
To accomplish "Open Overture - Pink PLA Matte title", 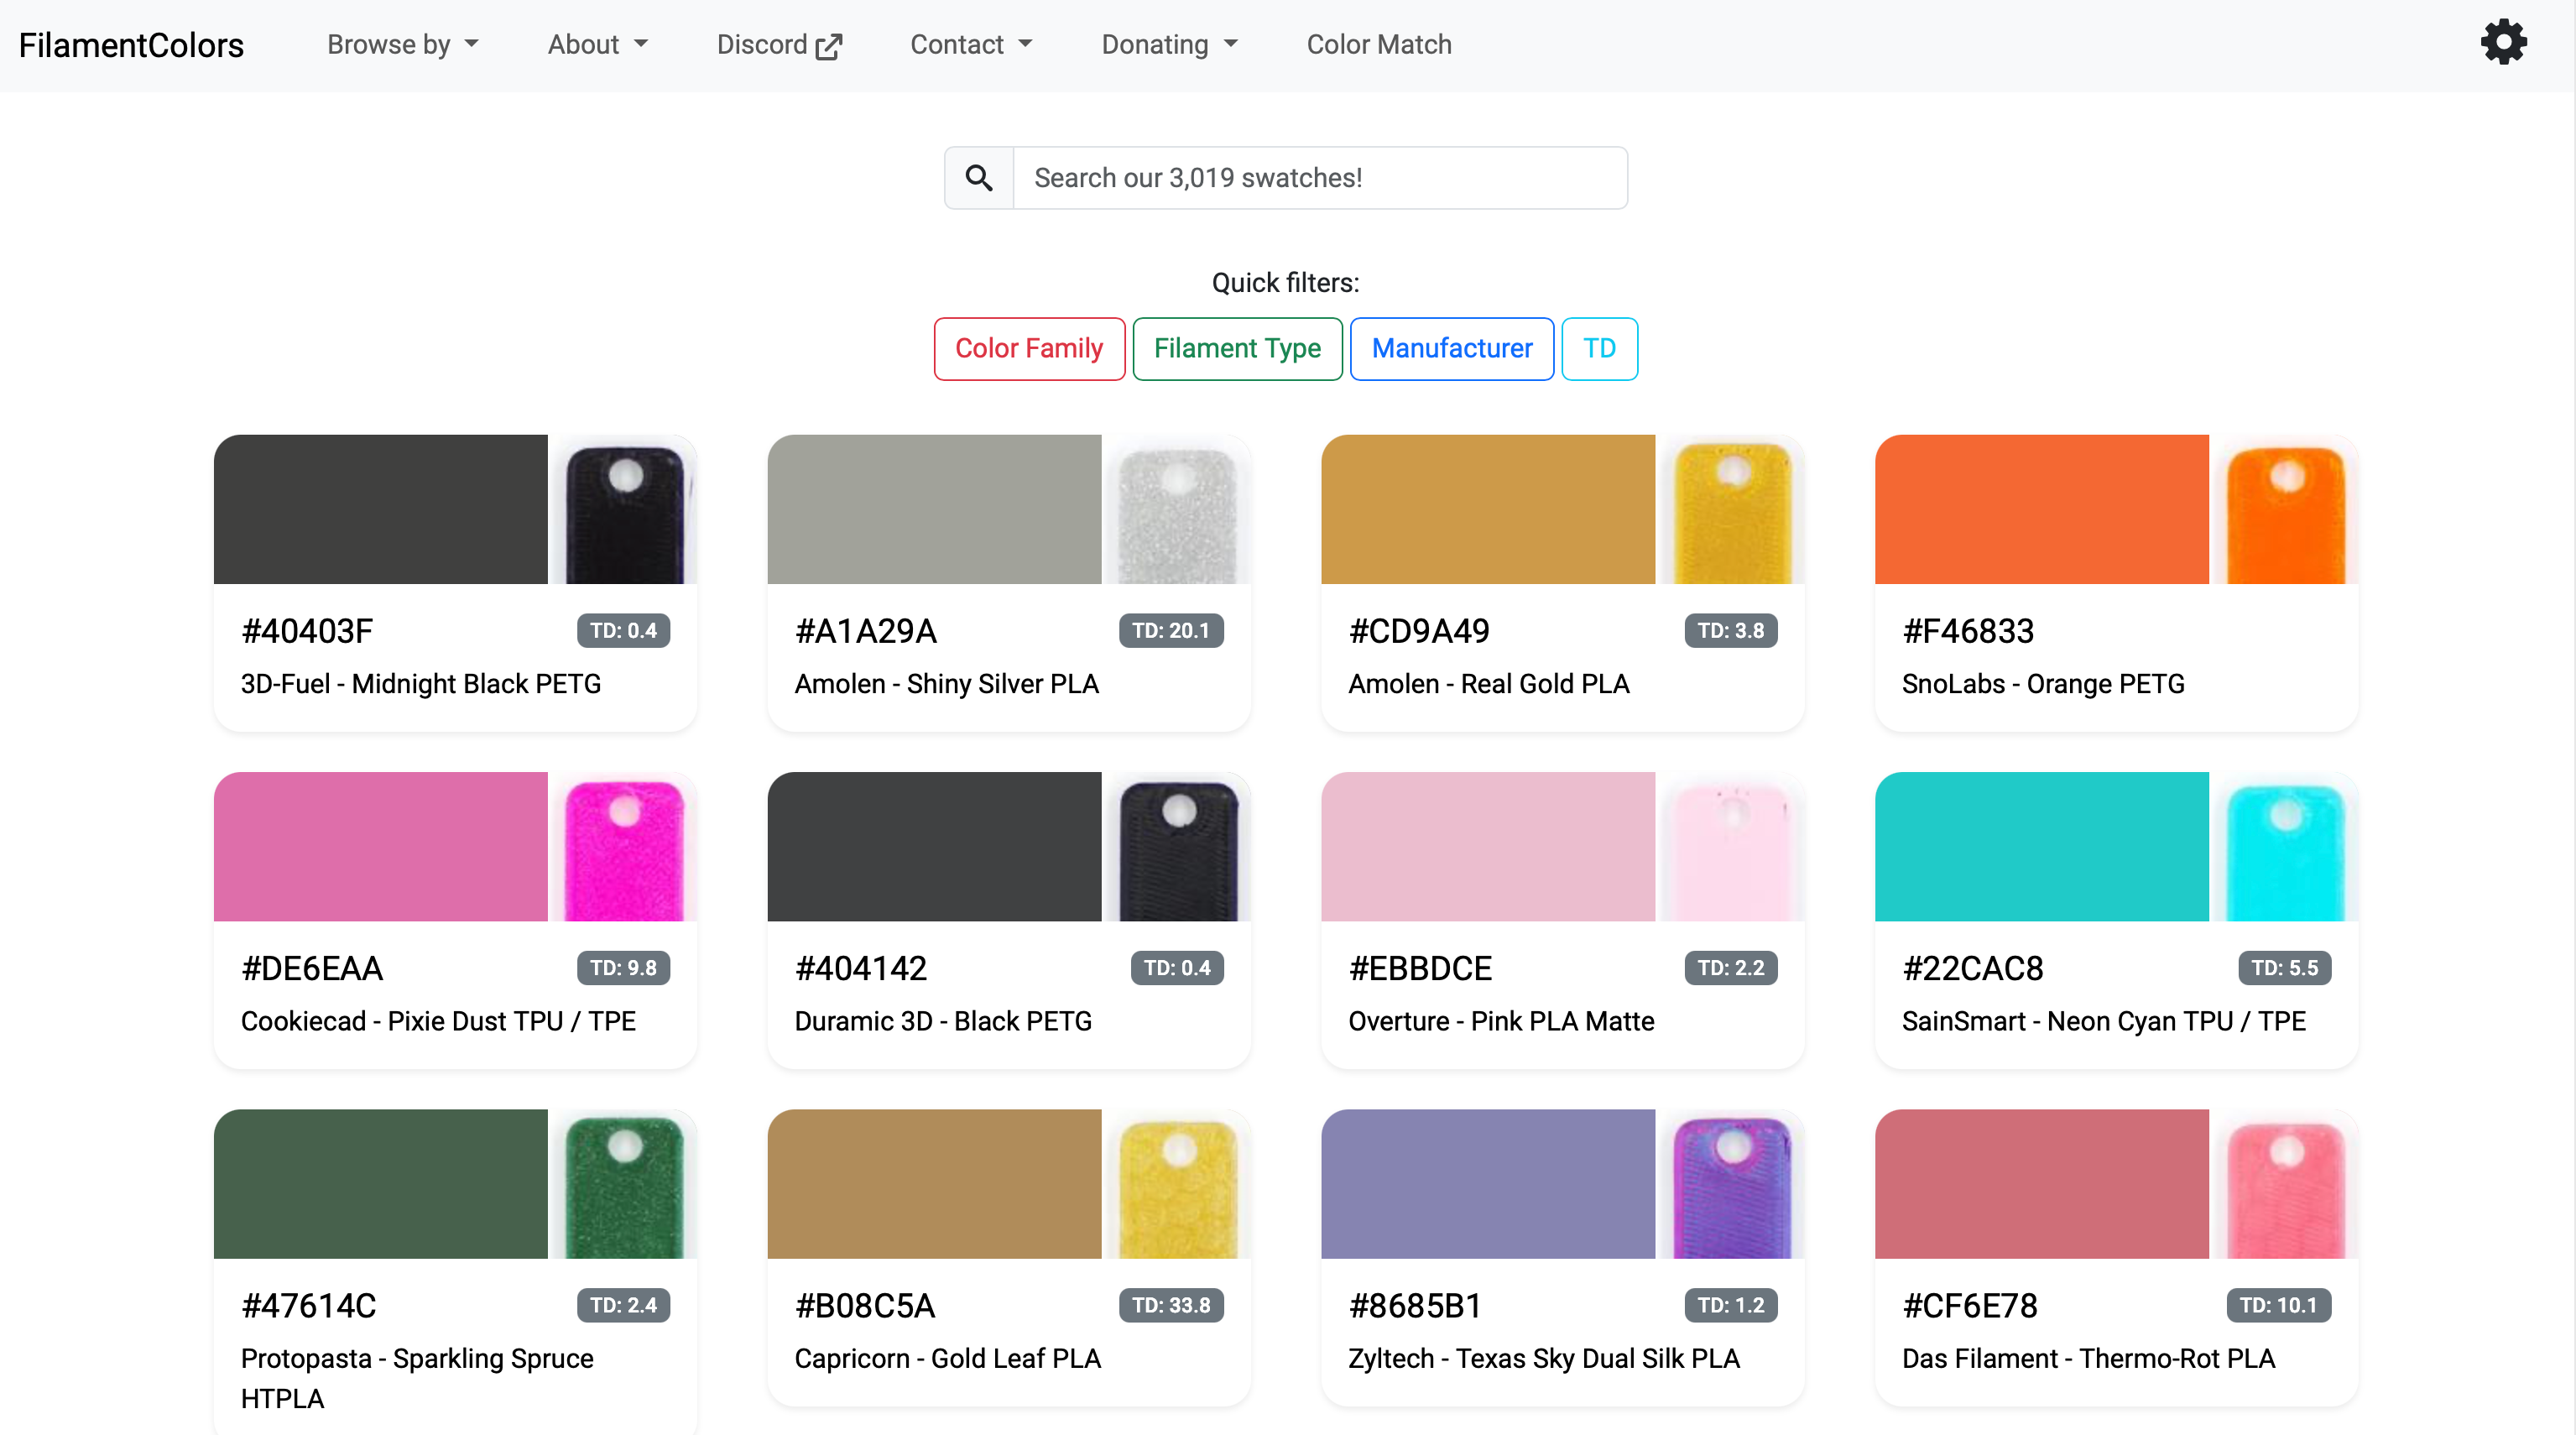I will pos(1501,1021).
